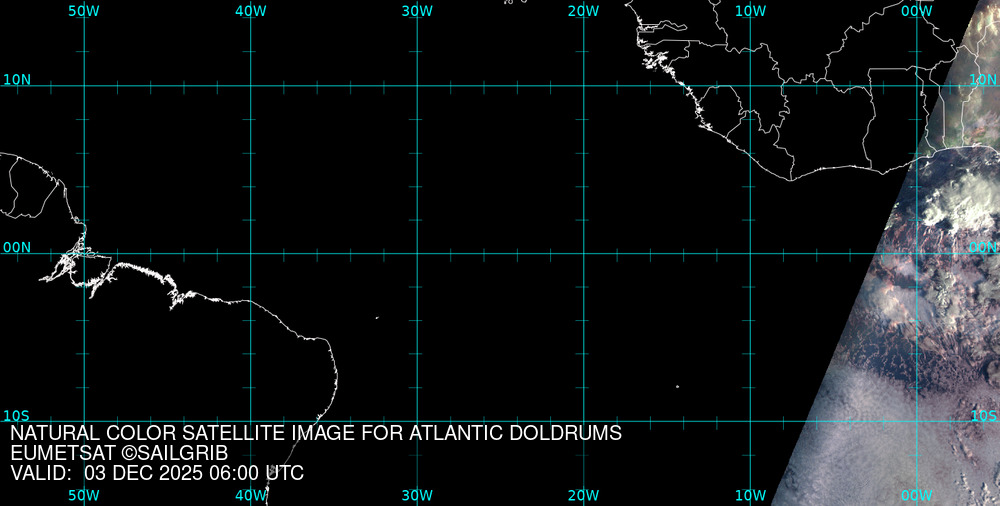
Task: Click the right-side 10S latitude label
Action: click(984, 415)
